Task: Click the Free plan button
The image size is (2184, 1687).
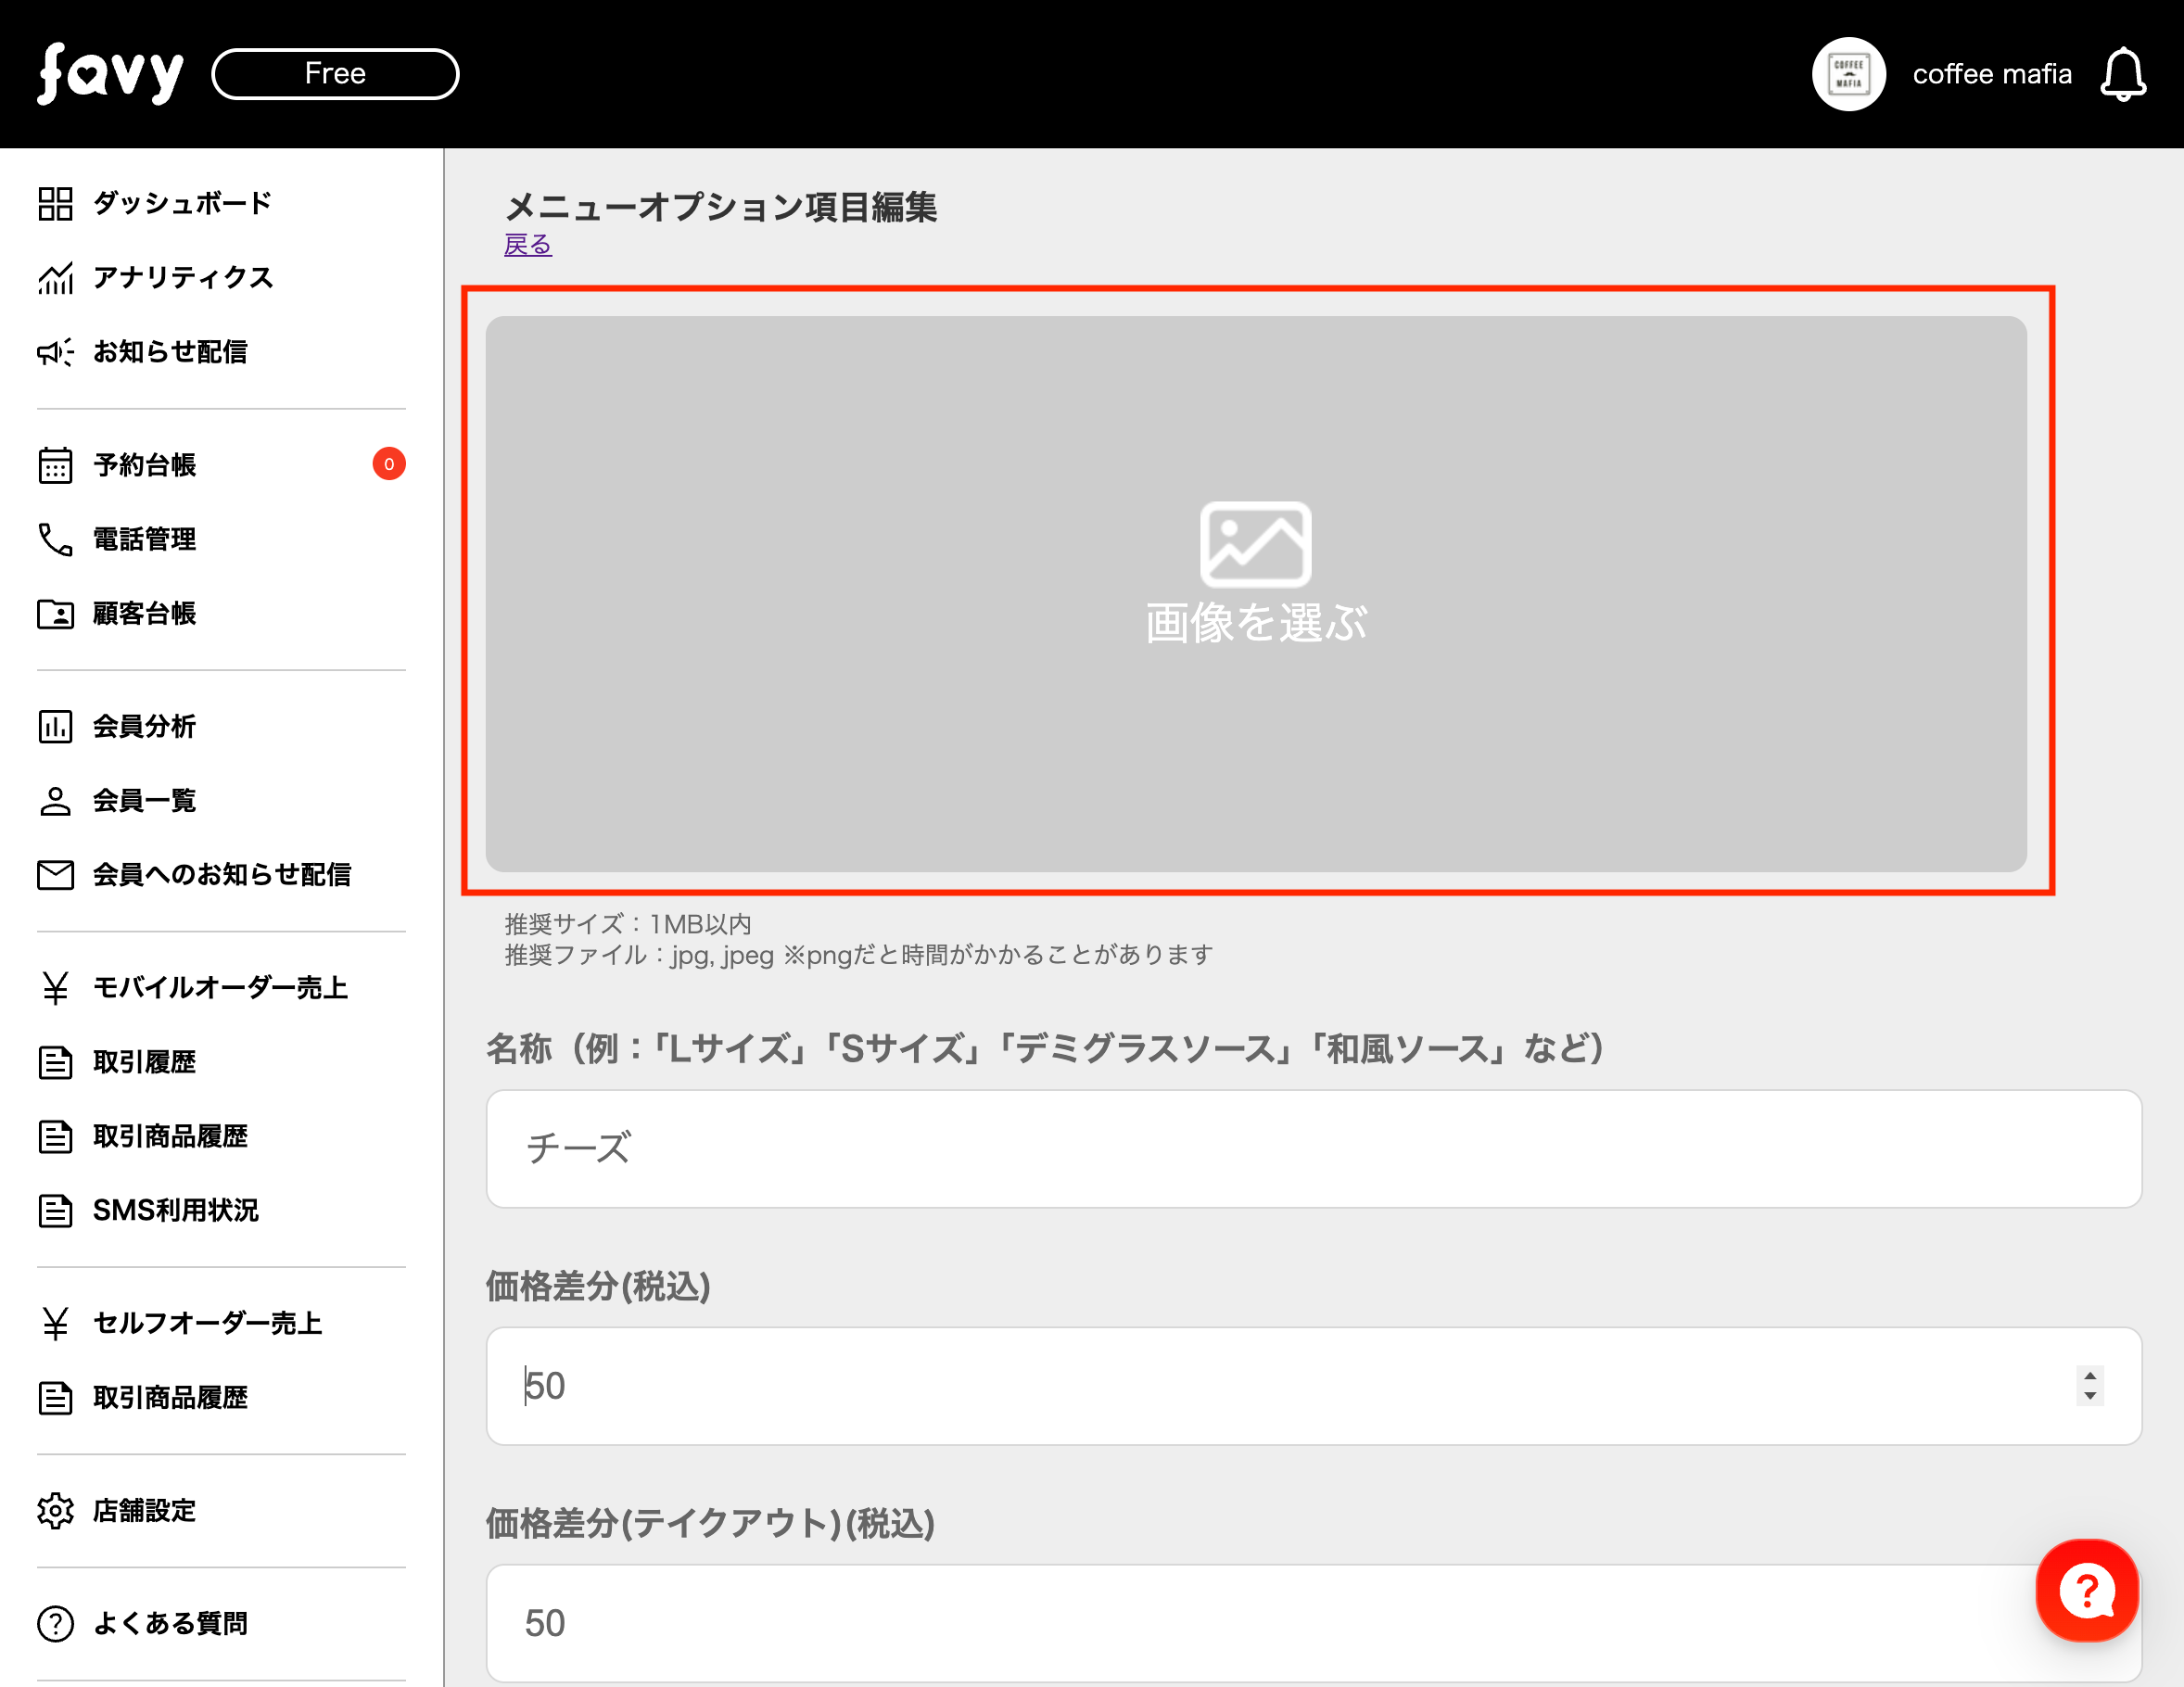Action: [x=335, y=74]
